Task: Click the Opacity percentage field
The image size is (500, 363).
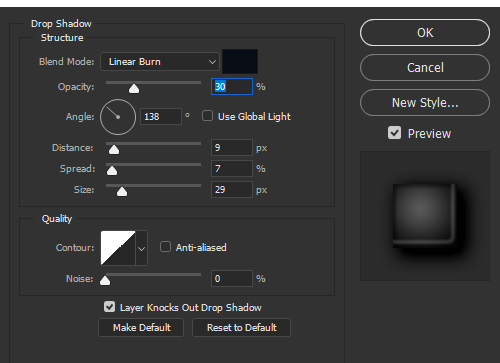Action: 232,87
